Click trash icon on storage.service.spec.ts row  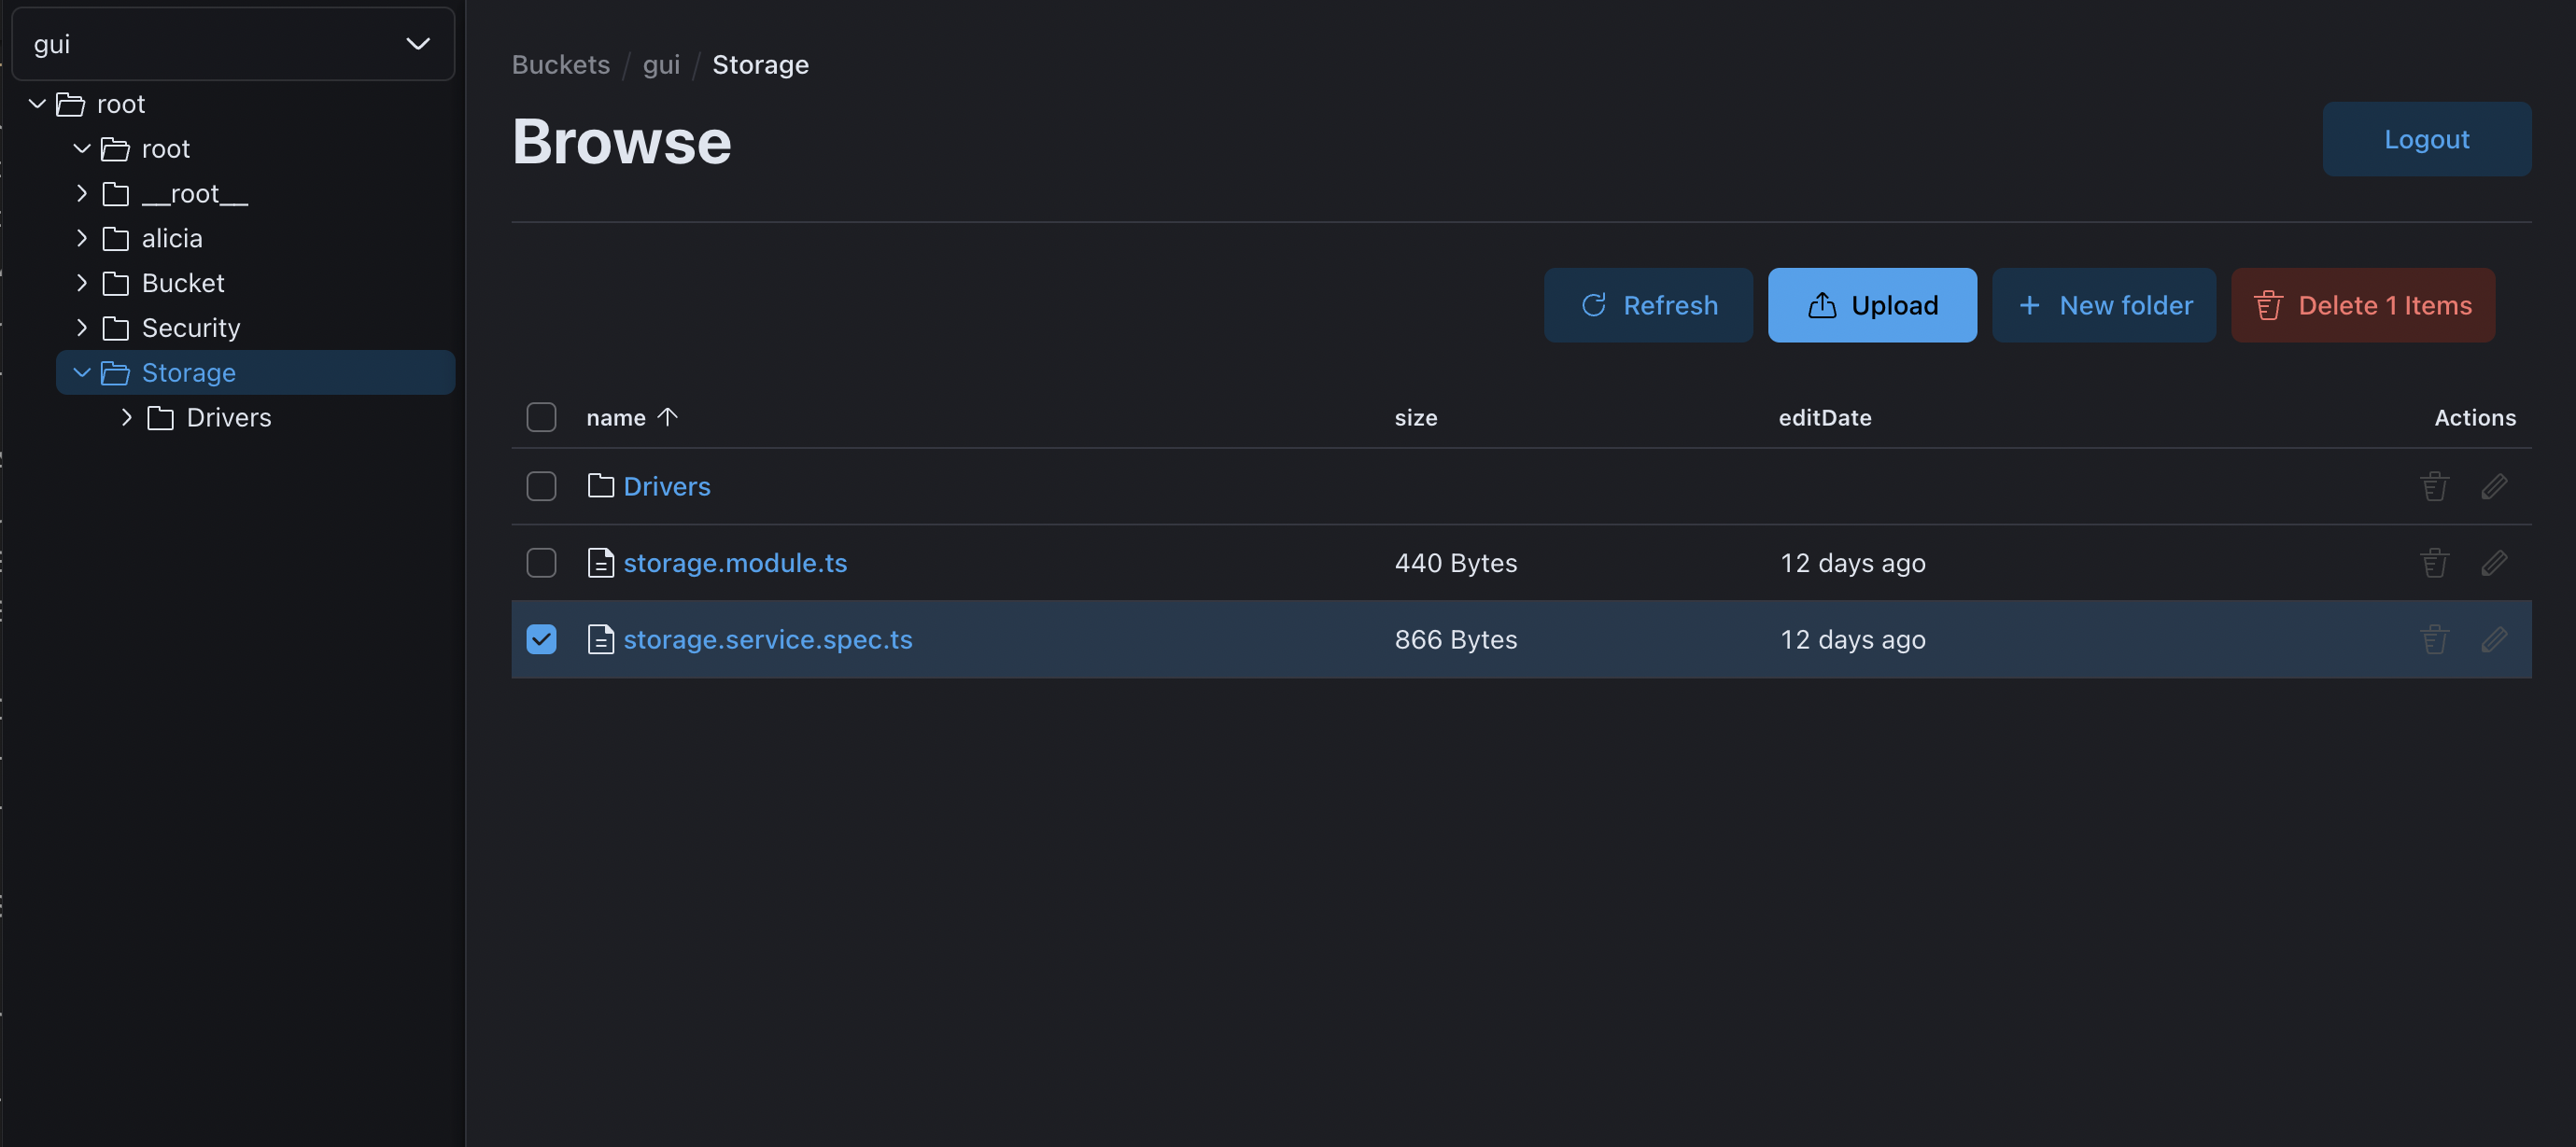2434,639
